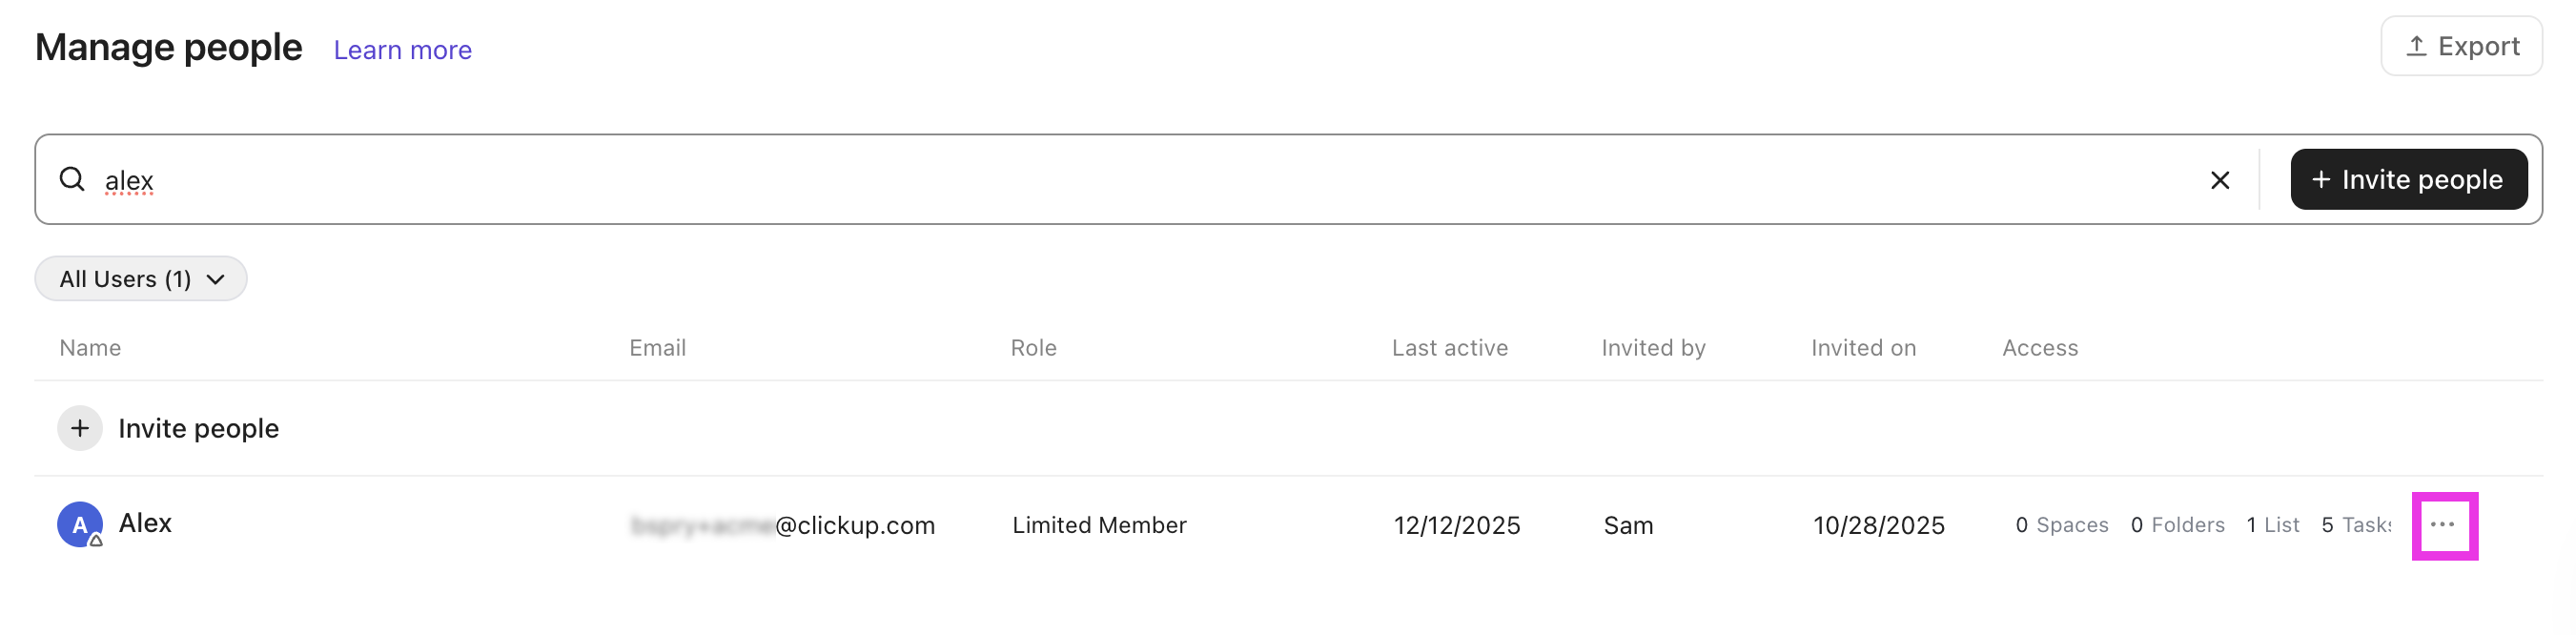2576x635 pixels.
Task: Sort by Last active column header
Action: 1449,348
